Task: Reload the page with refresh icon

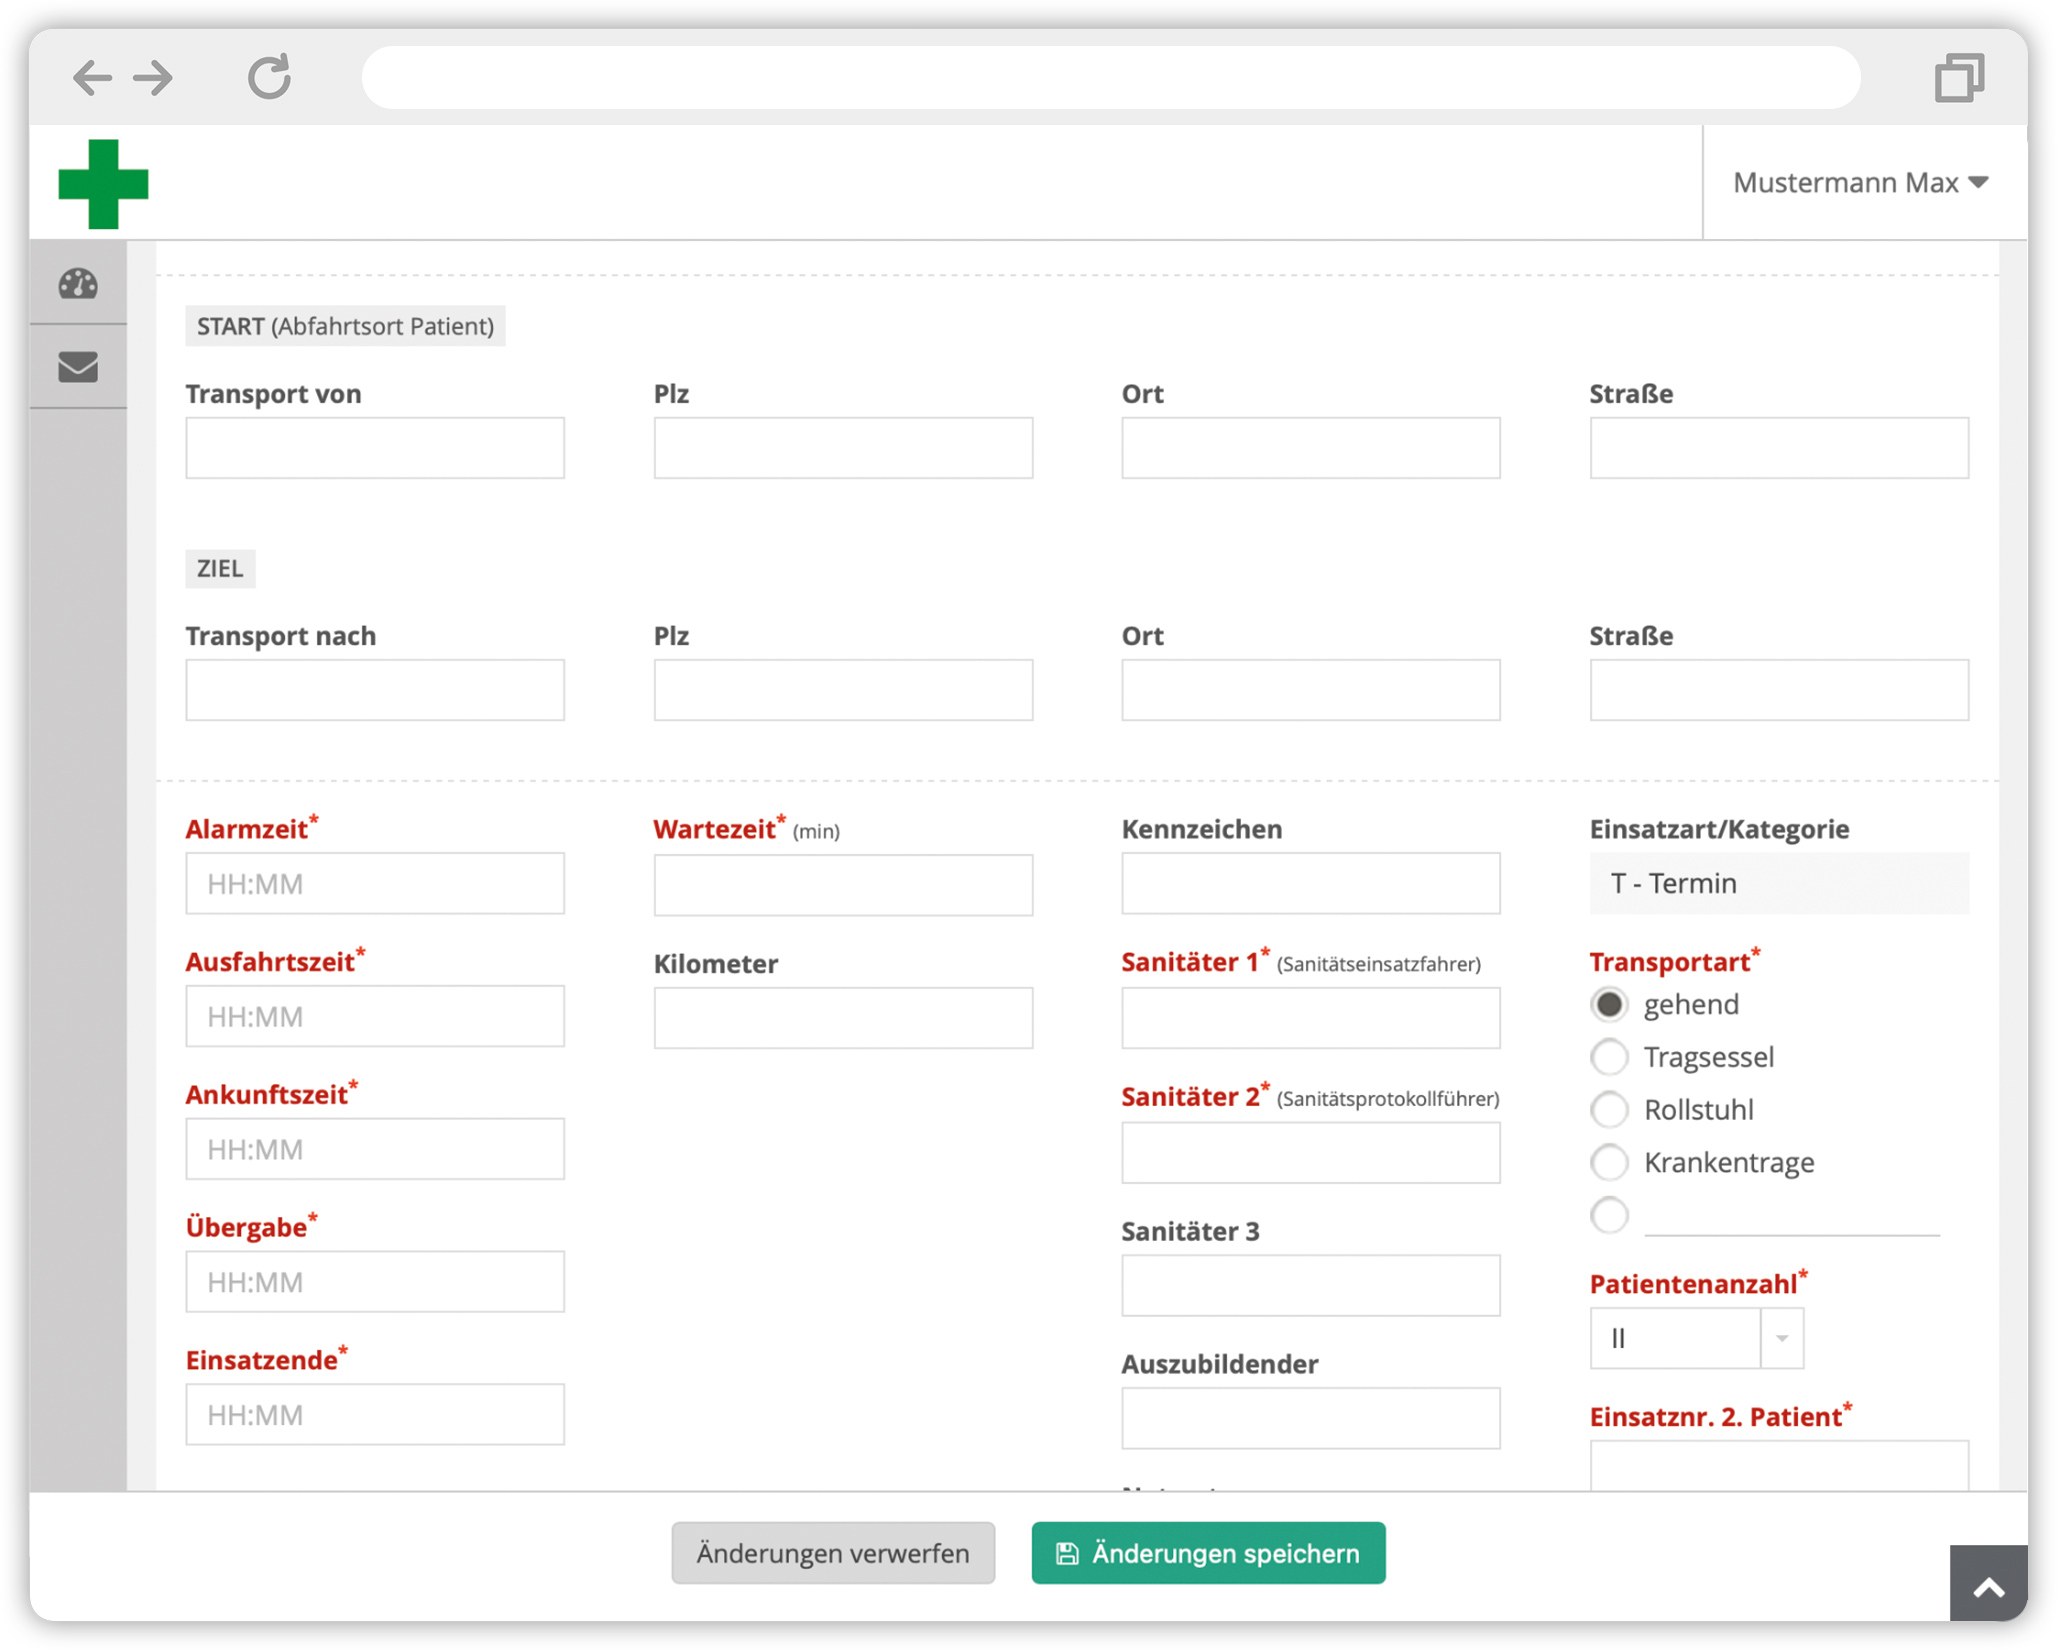Action: [269, 77]
